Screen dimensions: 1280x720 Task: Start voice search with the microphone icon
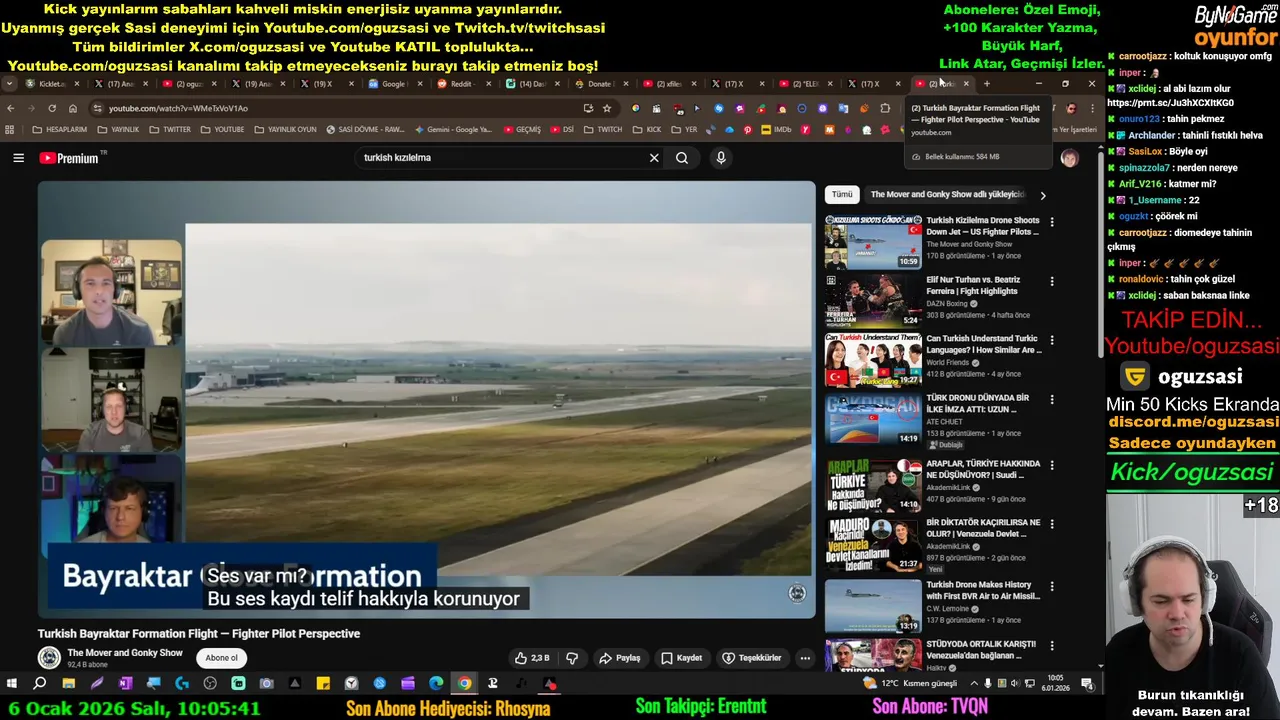tap(720, 158)
